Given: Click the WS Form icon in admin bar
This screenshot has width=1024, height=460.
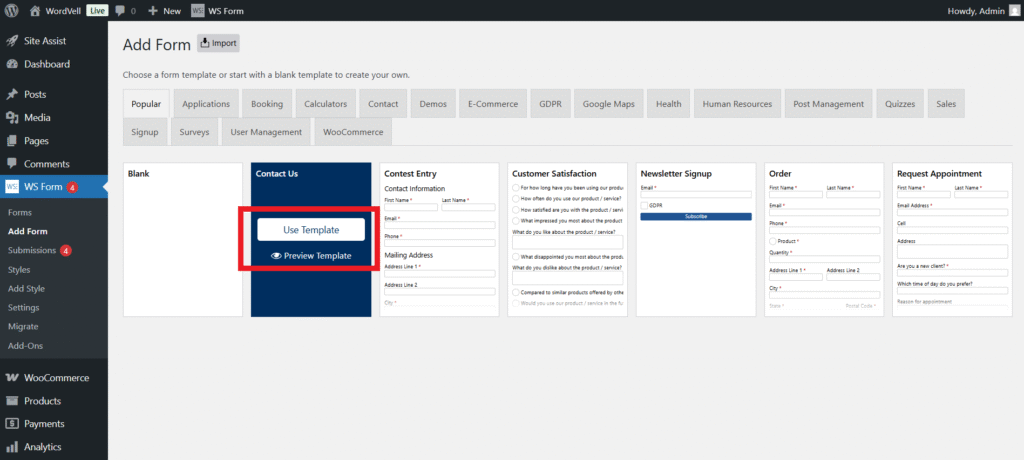Looking at the screenshot, I should tap(198, 10).
